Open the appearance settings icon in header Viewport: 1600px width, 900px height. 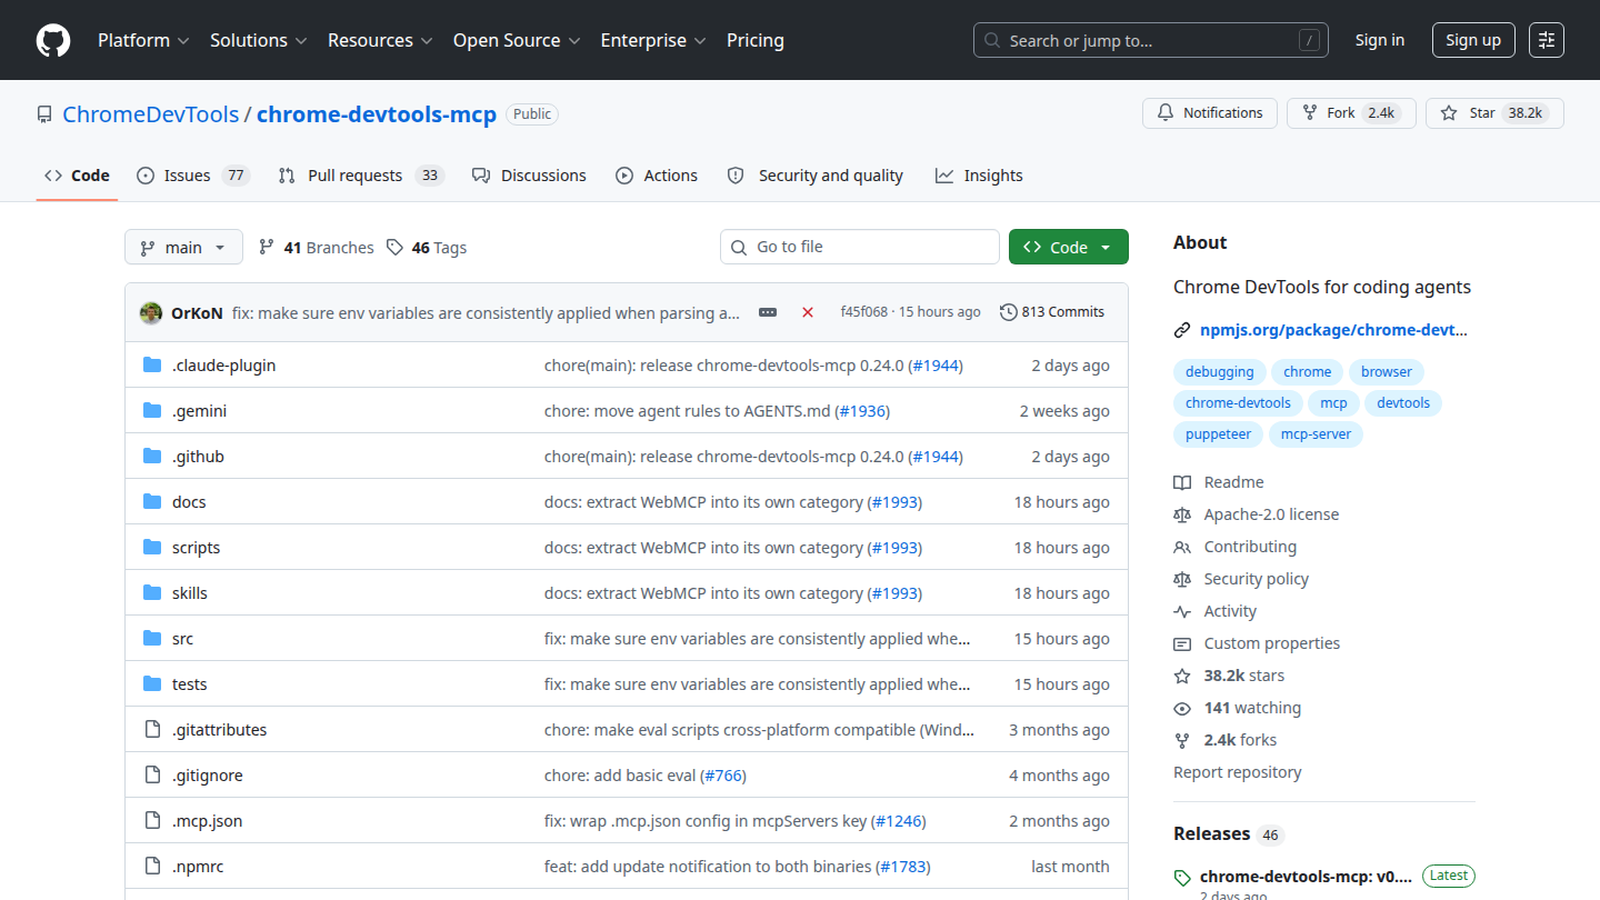click(1546, 40)
